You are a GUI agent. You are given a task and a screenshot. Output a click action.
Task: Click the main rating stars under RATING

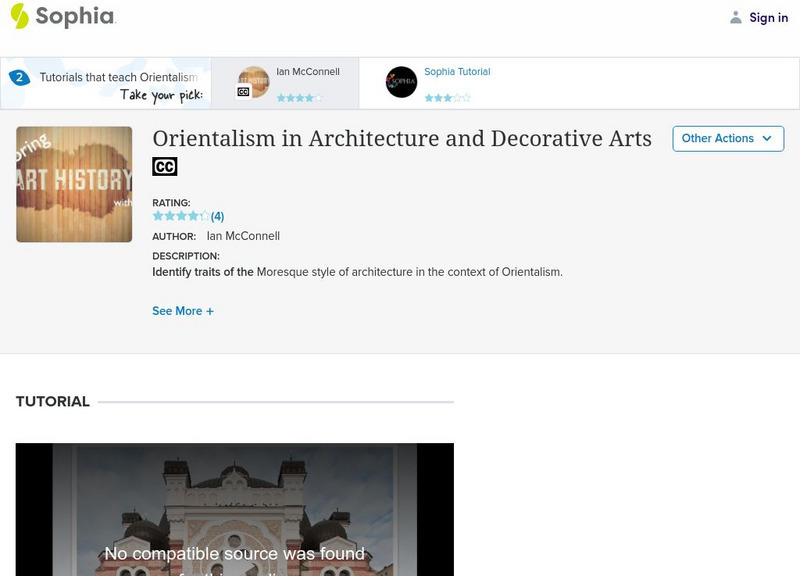coord(181,216)
